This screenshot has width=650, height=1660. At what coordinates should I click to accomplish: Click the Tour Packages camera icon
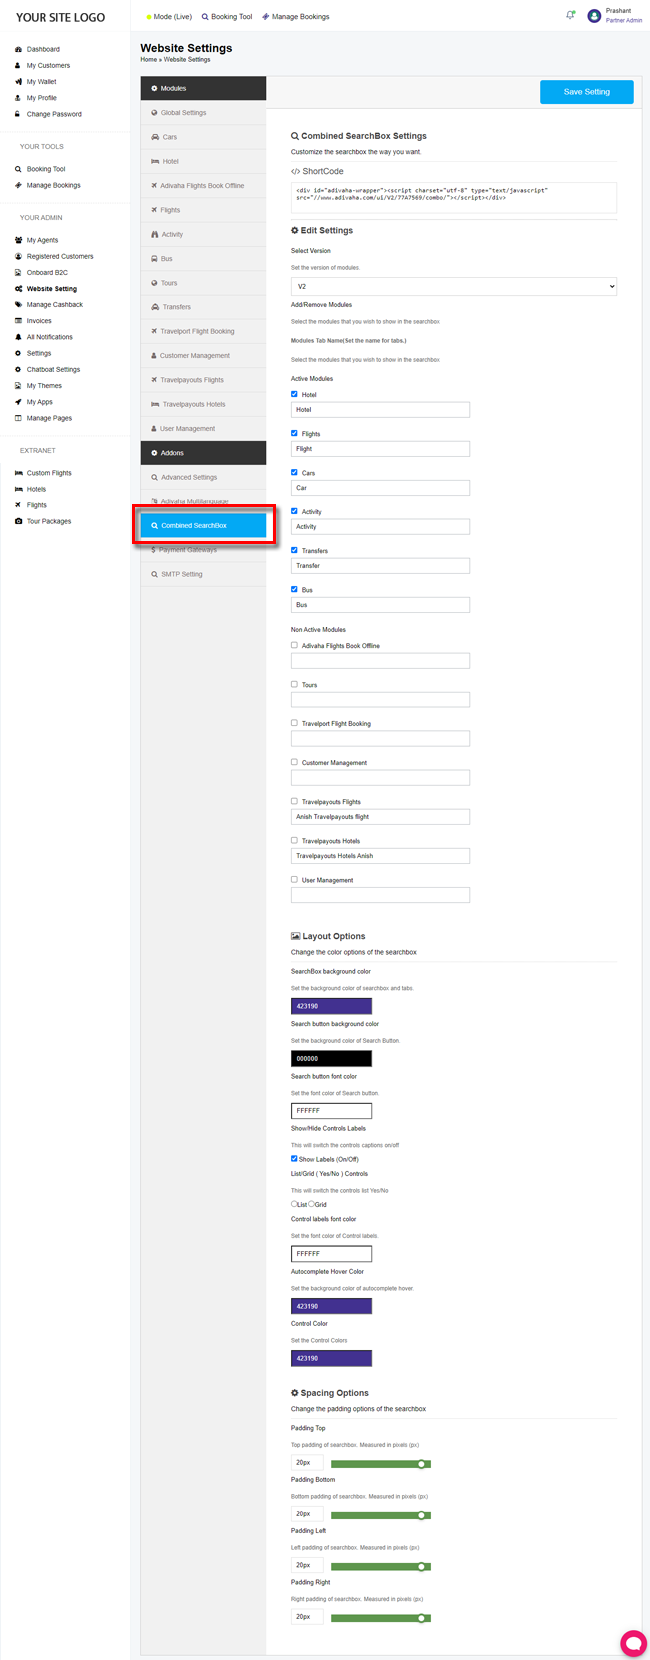click(18, 521)
